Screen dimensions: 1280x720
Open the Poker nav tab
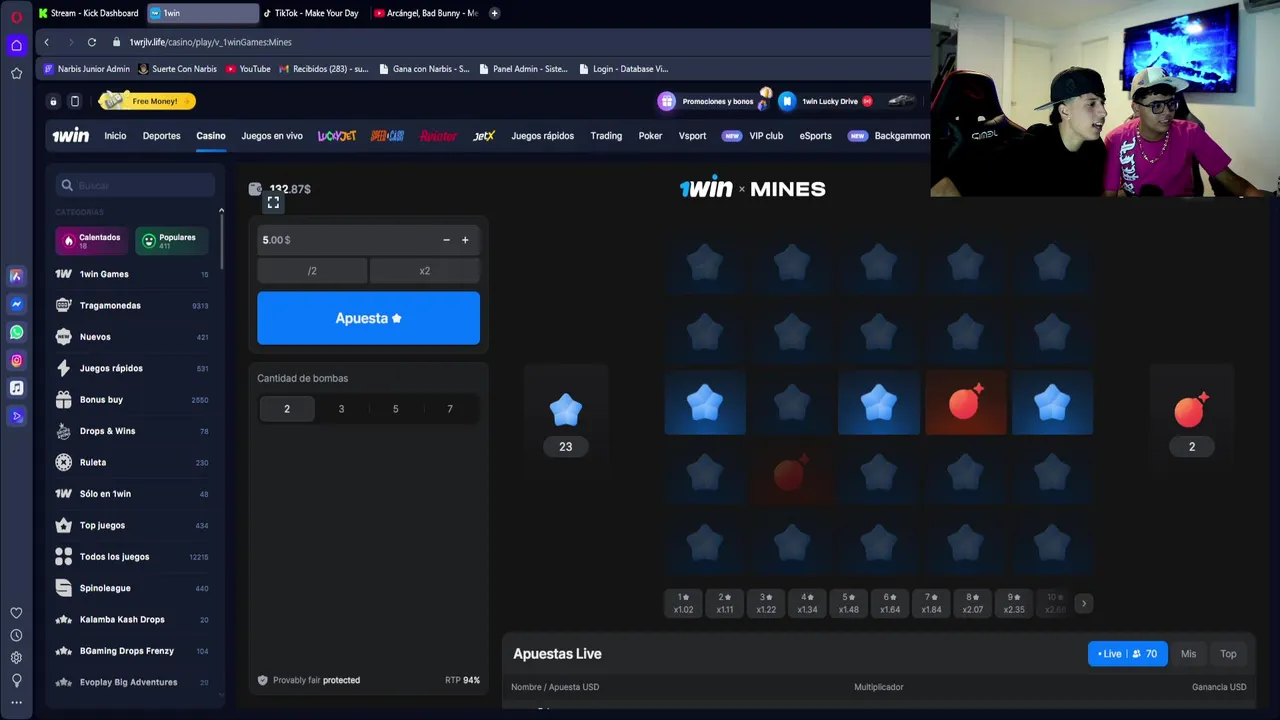[x=650, y=136]
